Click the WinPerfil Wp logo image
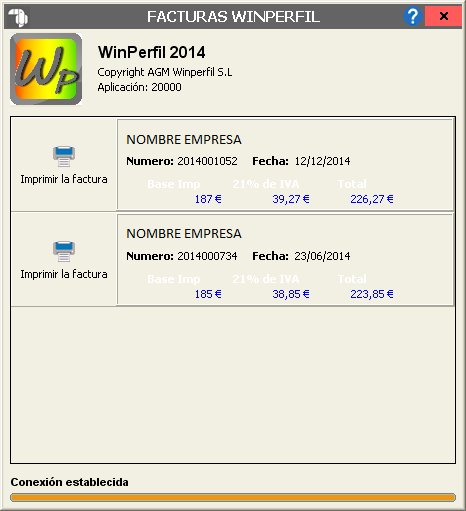Image resolution: width=466 pixels, height=511 pixels. [46, 69]
